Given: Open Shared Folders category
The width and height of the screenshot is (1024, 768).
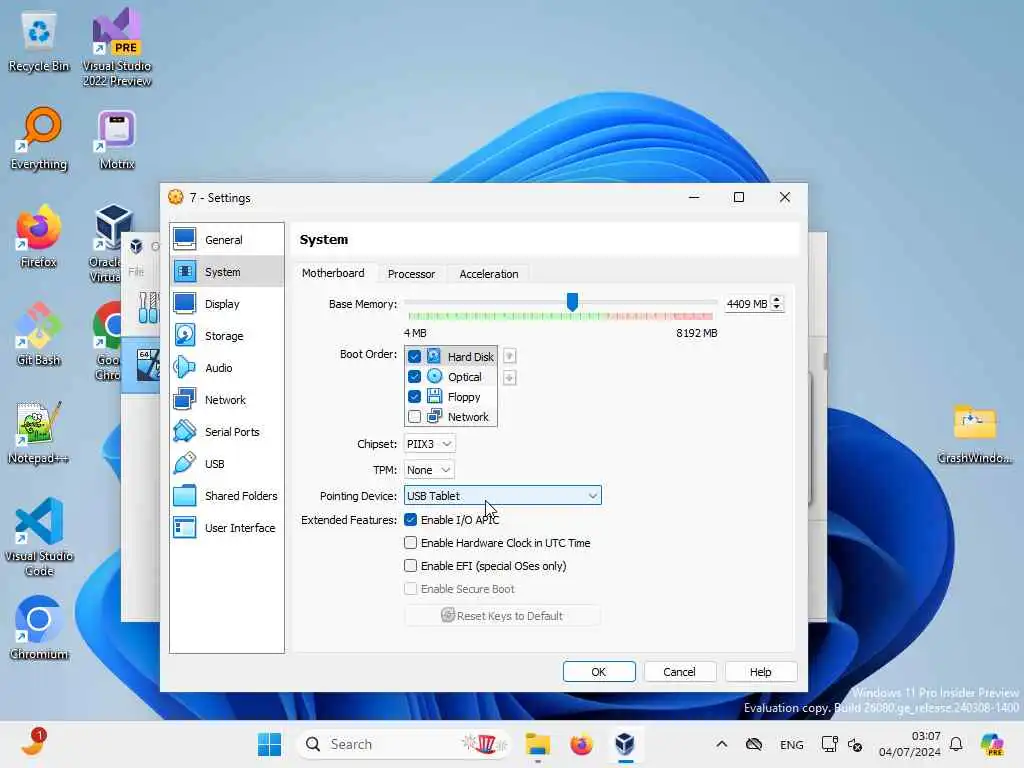Looking at the screenshot, I should (227, 496).
